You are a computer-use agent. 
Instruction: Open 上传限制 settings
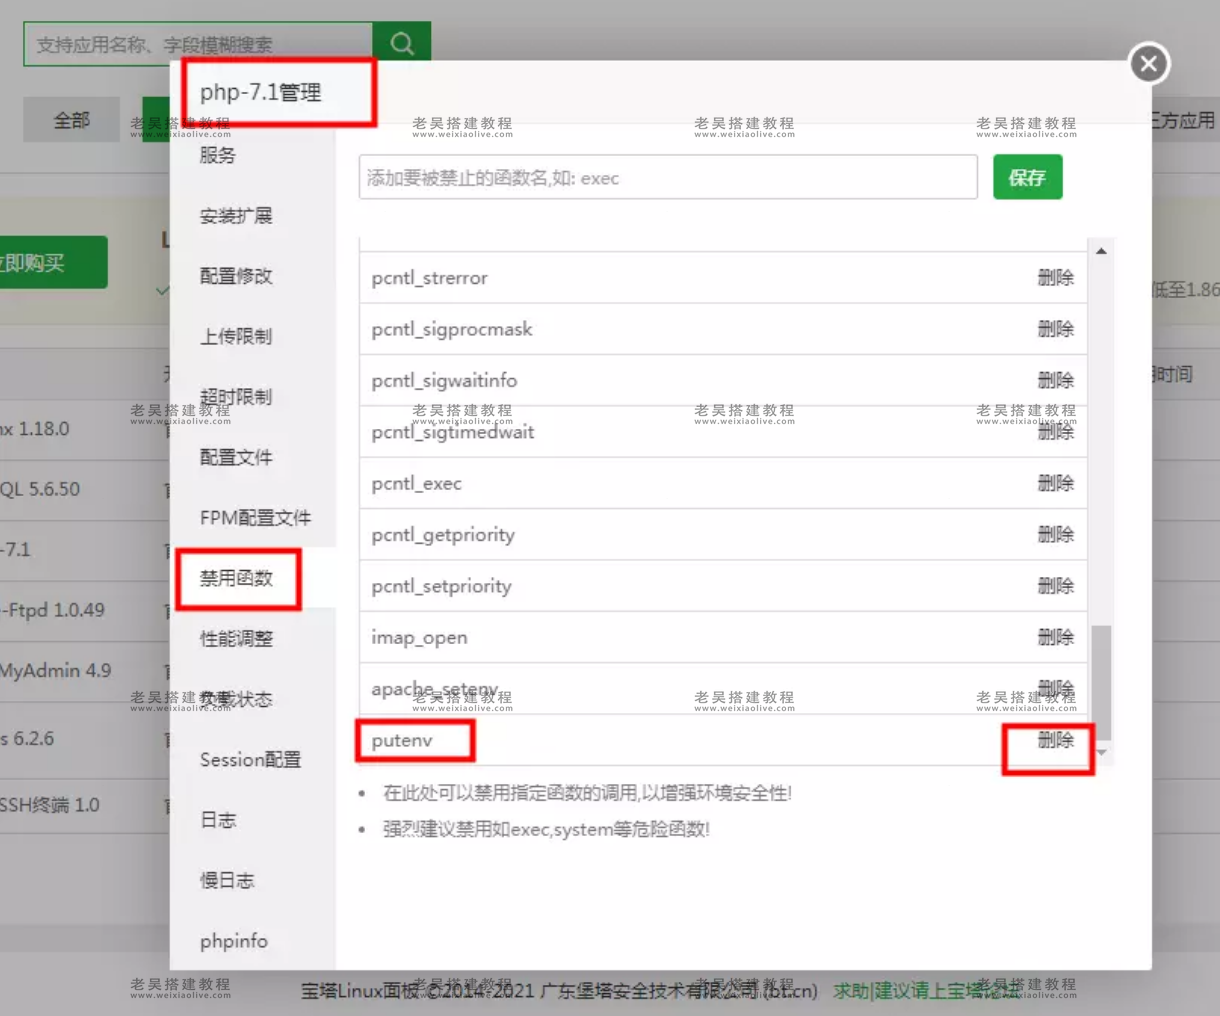click(234, 336)
